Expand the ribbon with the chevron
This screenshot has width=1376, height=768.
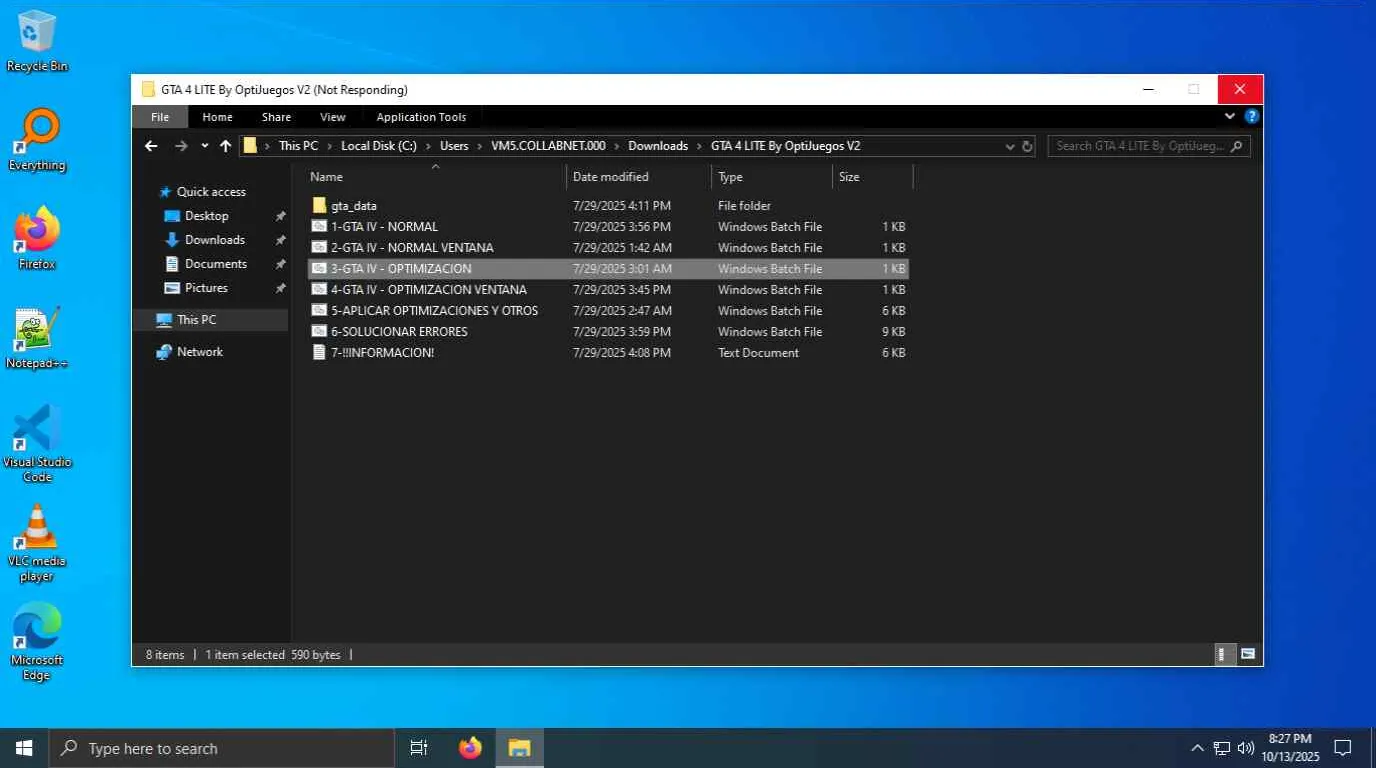pos(1230,116)
